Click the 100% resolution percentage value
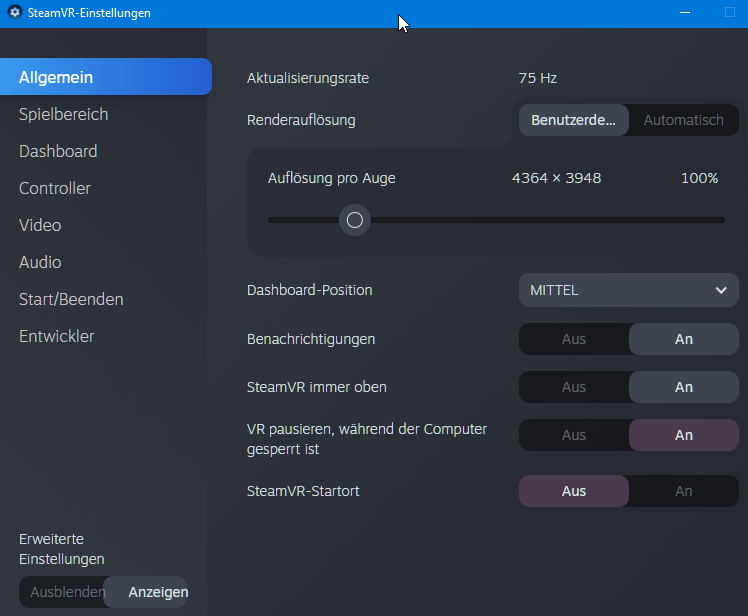The image size is (748, 616). pos(699,178)
